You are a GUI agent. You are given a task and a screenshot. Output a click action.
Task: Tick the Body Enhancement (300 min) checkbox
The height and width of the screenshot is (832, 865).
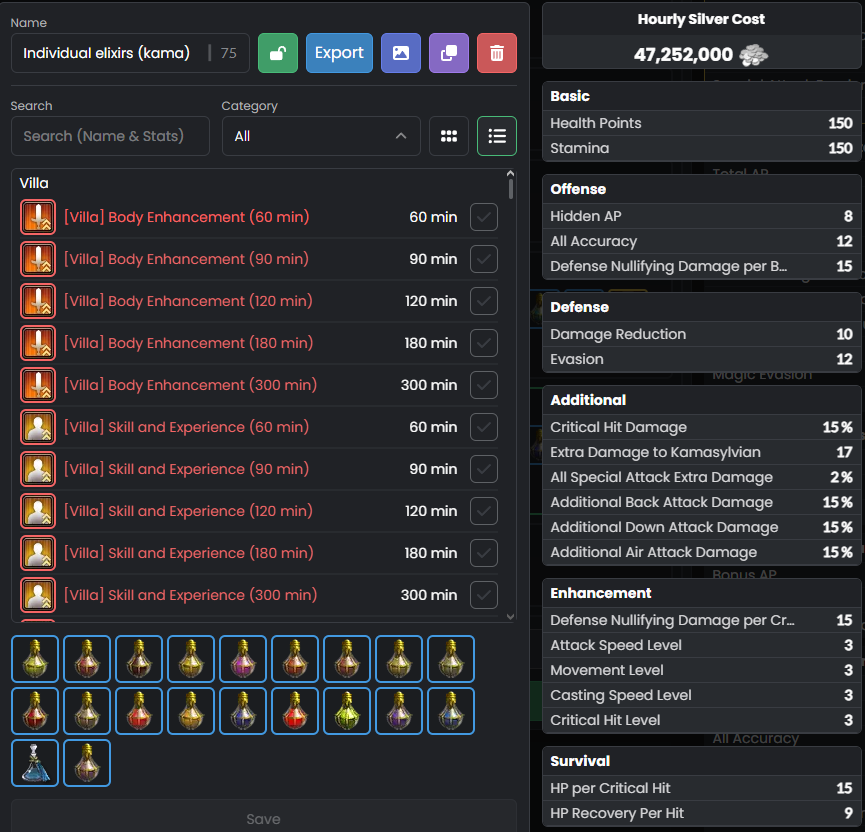click(484, 385)
